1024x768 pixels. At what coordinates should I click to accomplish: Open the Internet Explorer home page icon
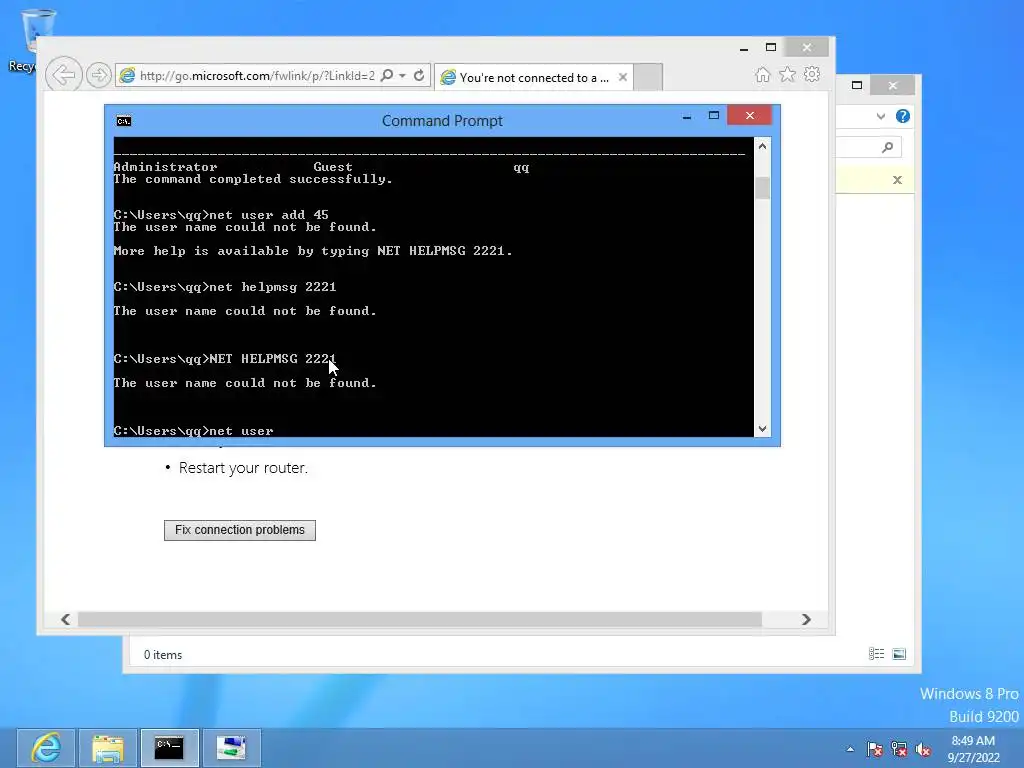pyautogui.click(x=762, y=75)
